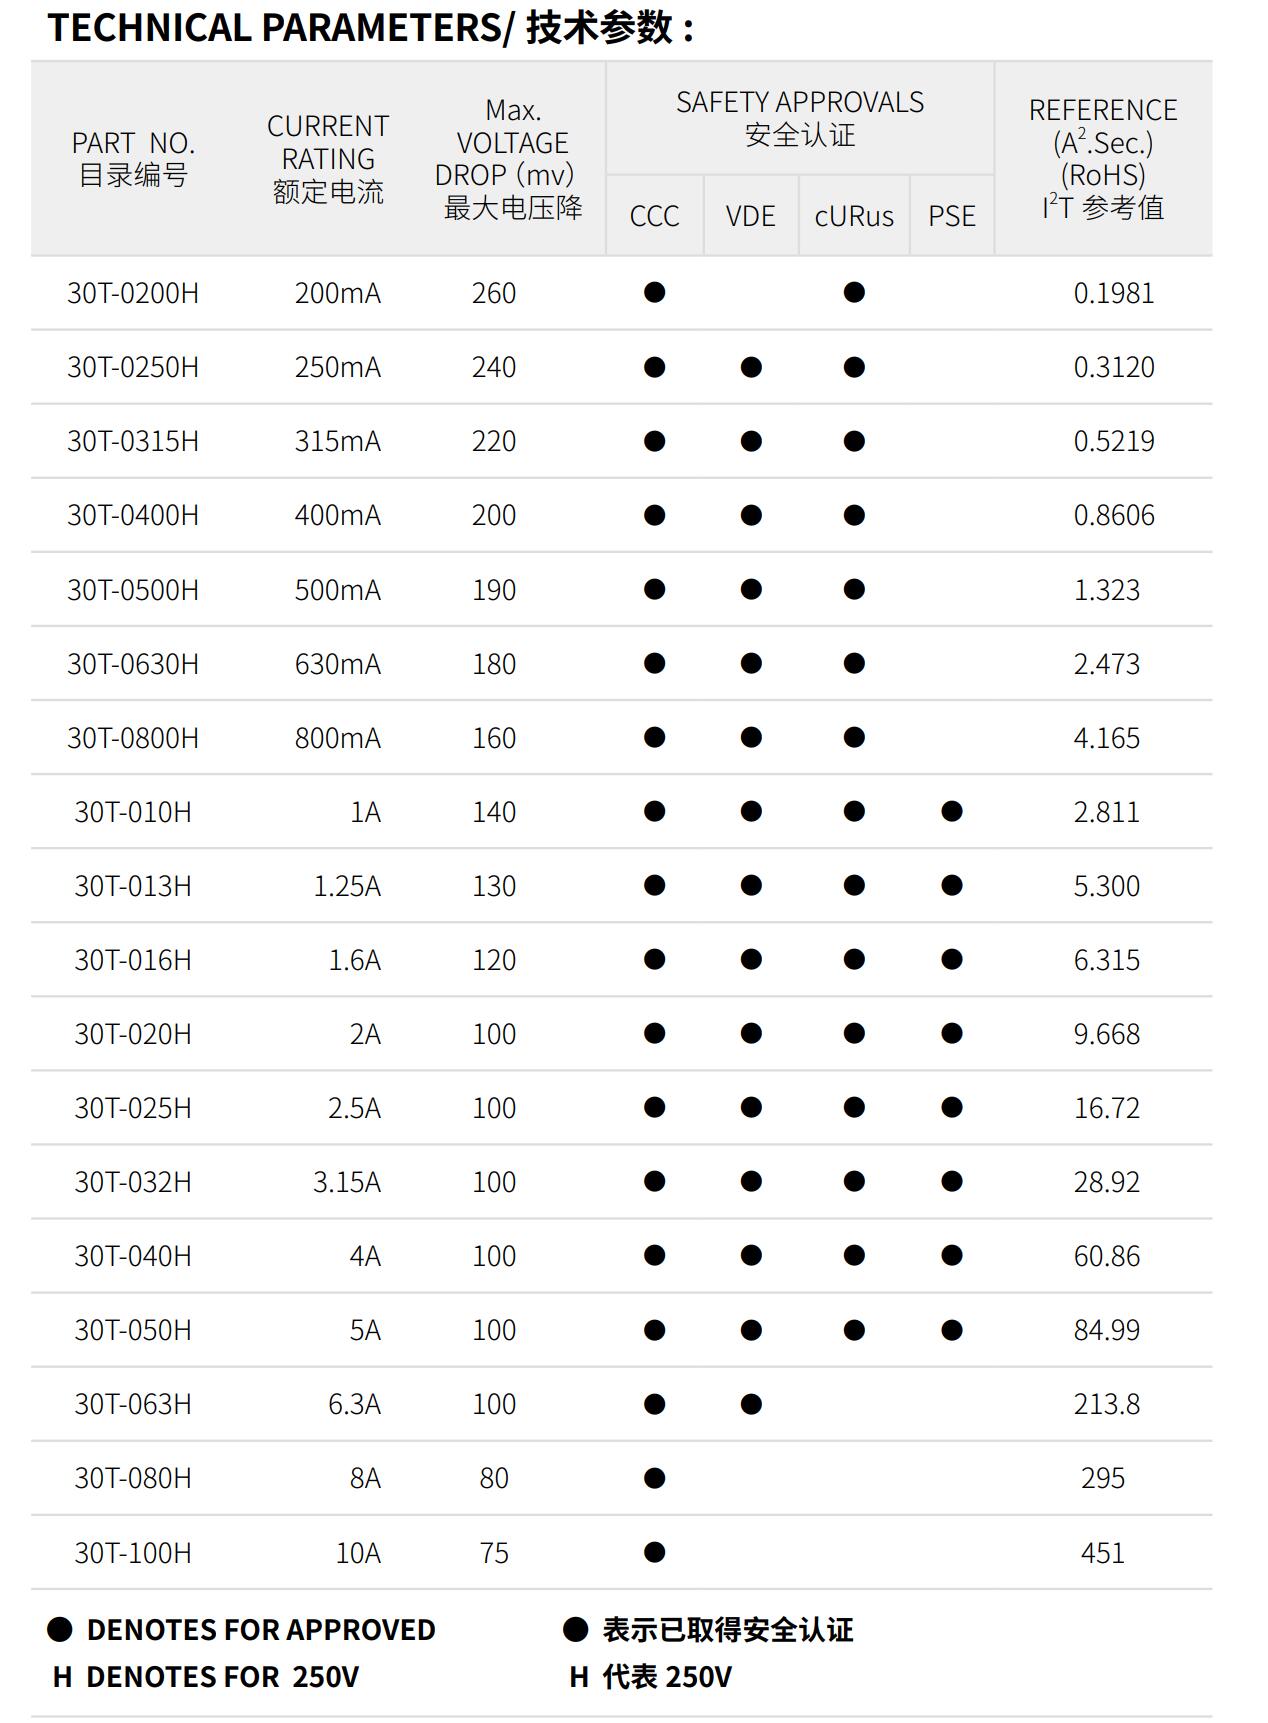Click the VDE approval dot for 30T-0250H
The width and height of the screenshot is (1268, 1723).
751,367
